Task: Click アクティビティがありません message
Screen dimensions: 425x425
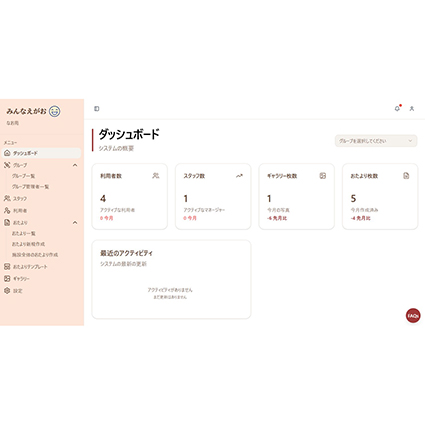Action: coord(170,290)
